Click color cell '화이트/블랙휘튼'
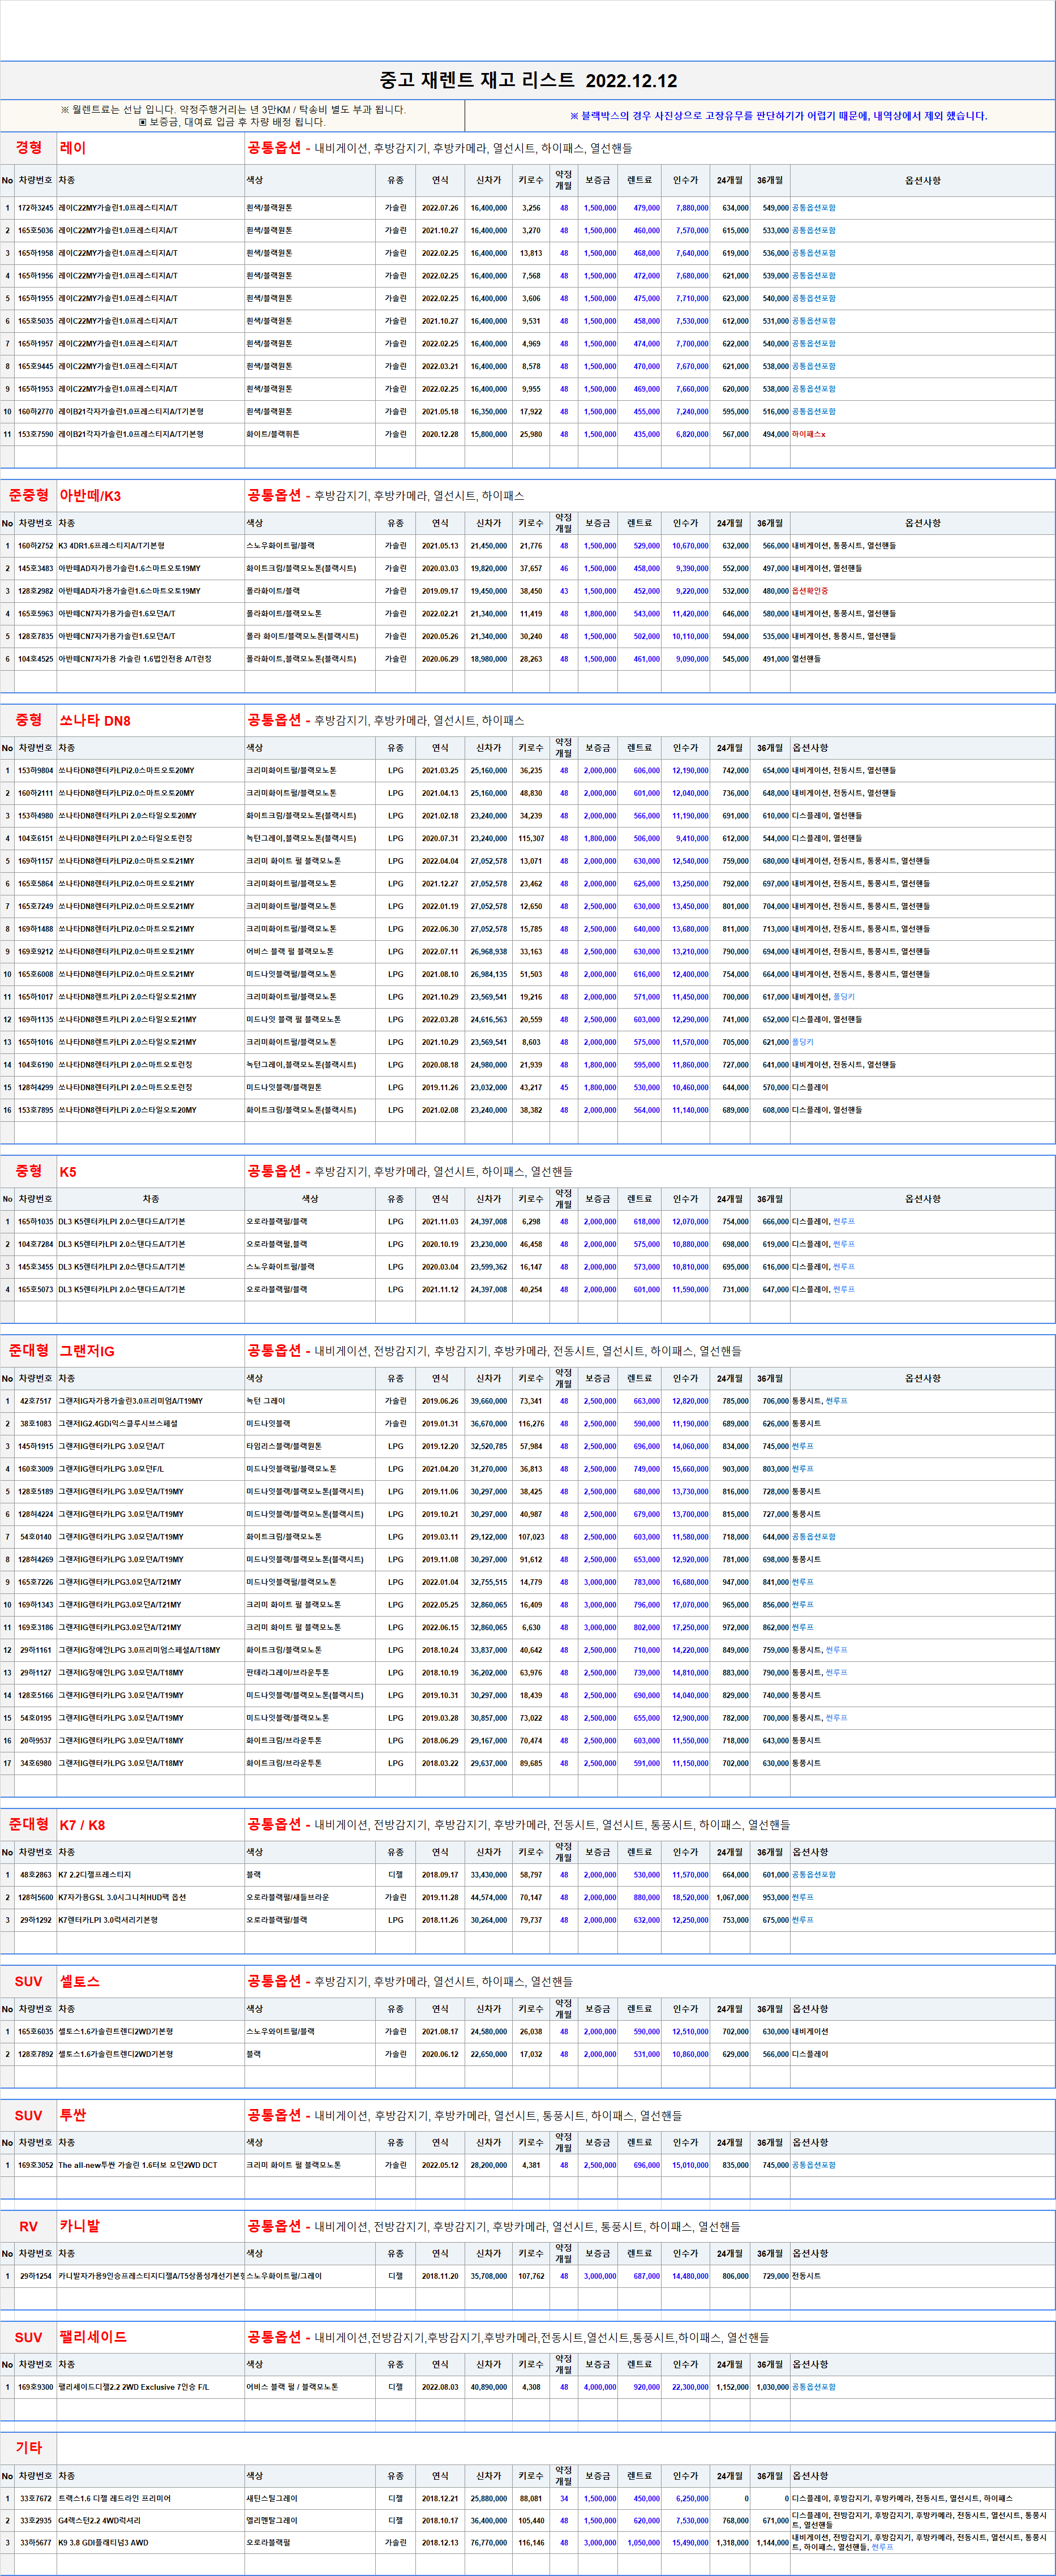This screenshot has height=2576, width=1056. point(273,434)
